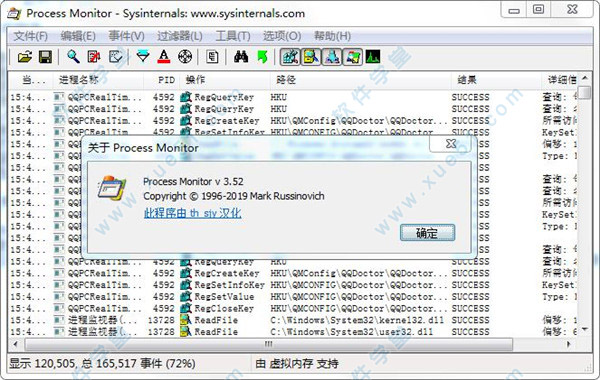The image size is (600, 380).
Task: Click the ReadFile icon in user32.dll row
Action: [186, 332]
